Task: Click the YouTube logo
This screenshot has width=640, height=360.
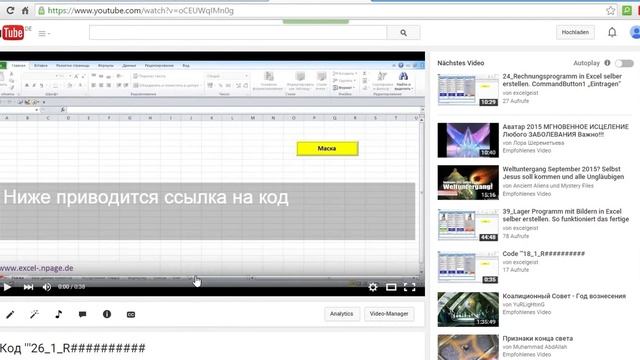Action: (x=12, y=33)
